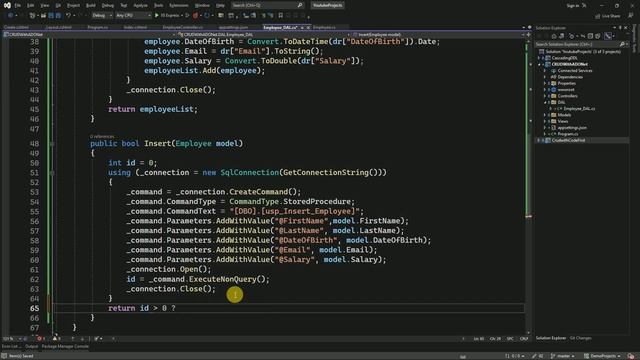Screen dimensions: 640x360
Task: Click the highlighted preview icon in Solution Explorer toolbar
Action: tap(608, 36)
